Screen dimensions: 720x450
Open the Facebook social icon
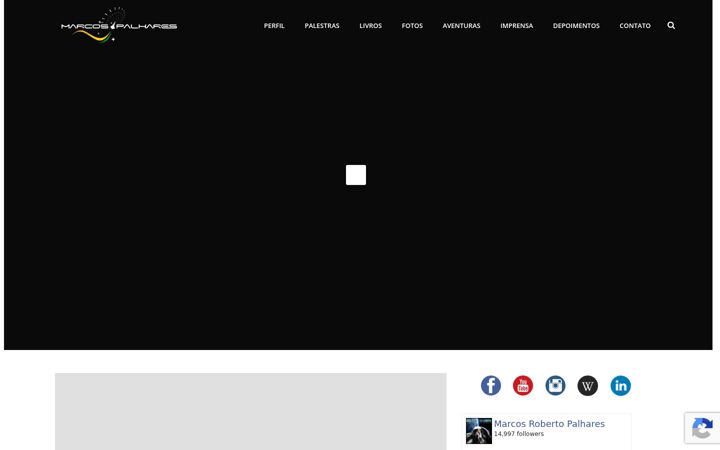(491, 385)
